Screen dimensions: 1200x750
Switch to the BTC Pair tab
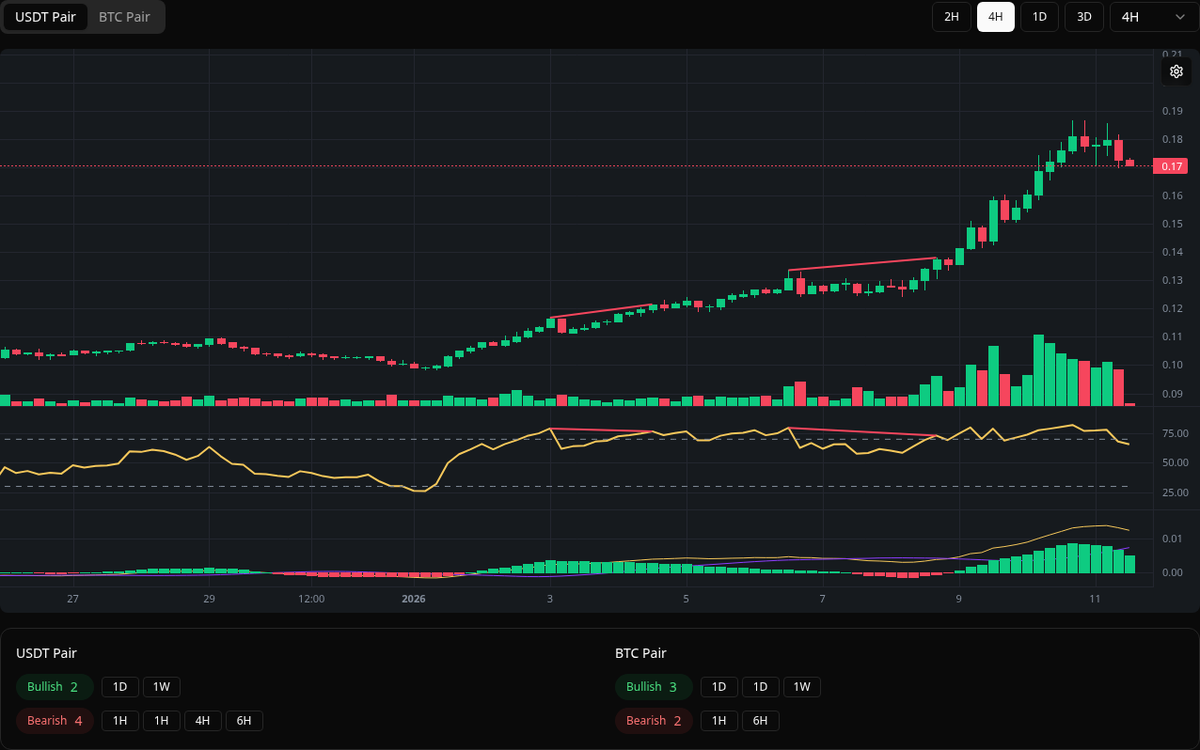(123, 17)
